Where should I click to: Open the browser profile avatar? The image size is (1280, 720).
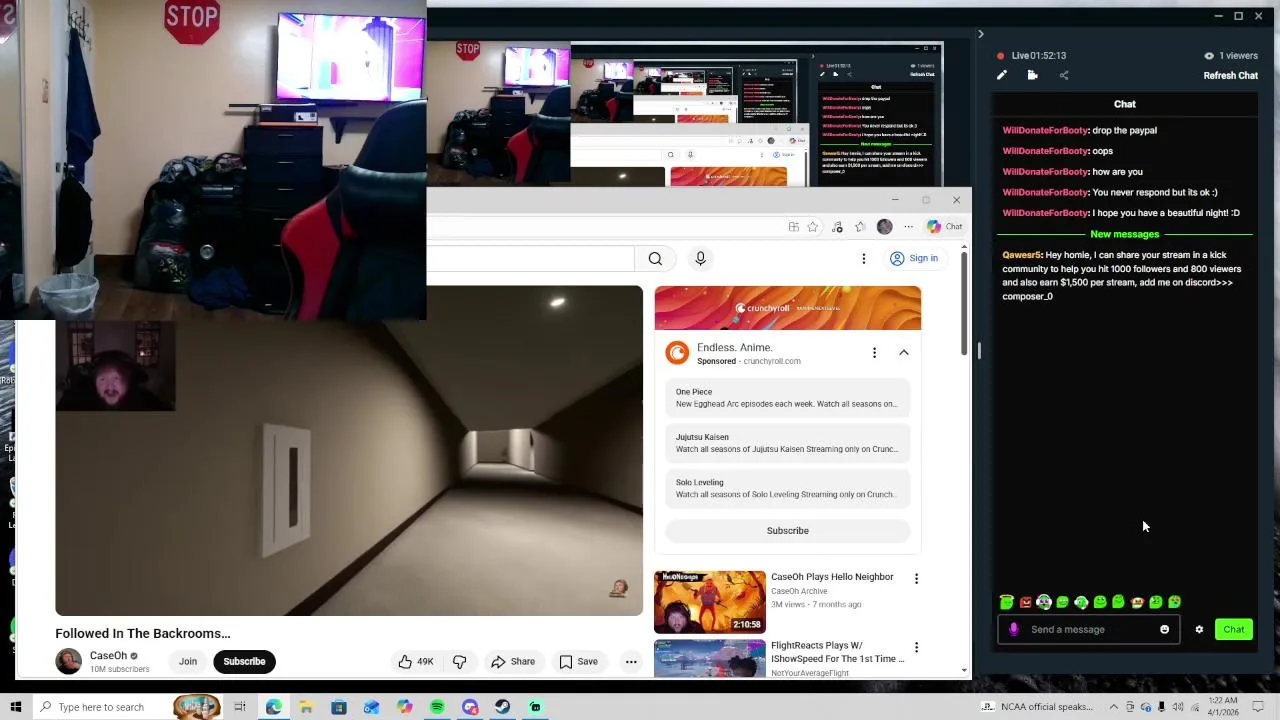(x=884, y=227)
